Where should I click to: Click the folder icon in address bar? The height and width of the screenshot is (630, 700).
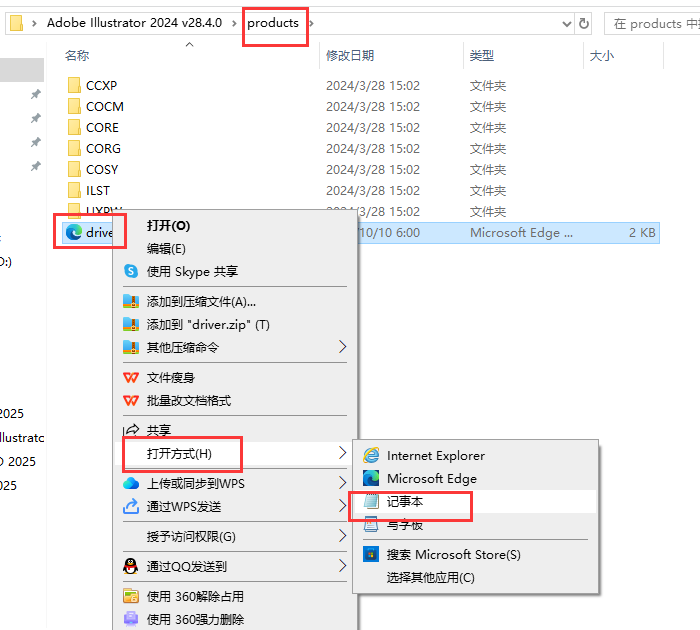click(x=16, y=23)
